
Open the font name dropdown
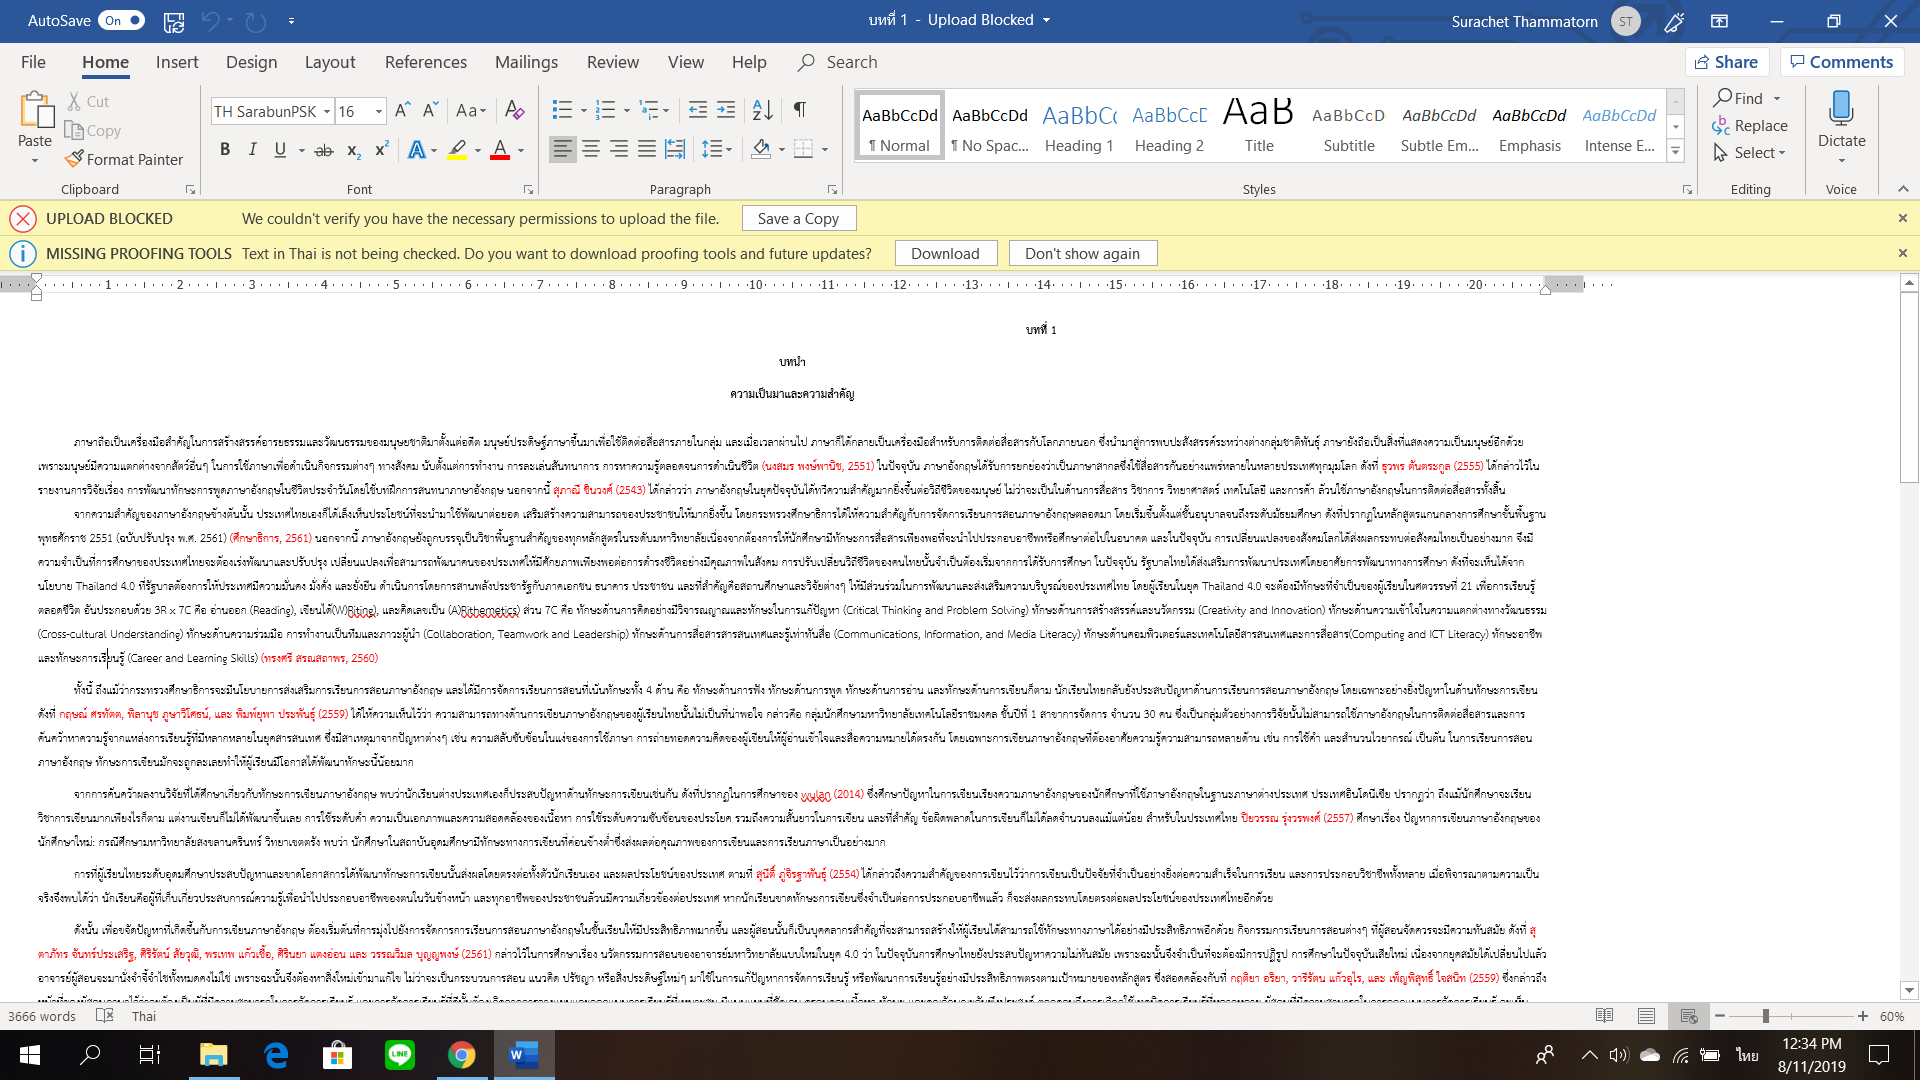point(327,111)
